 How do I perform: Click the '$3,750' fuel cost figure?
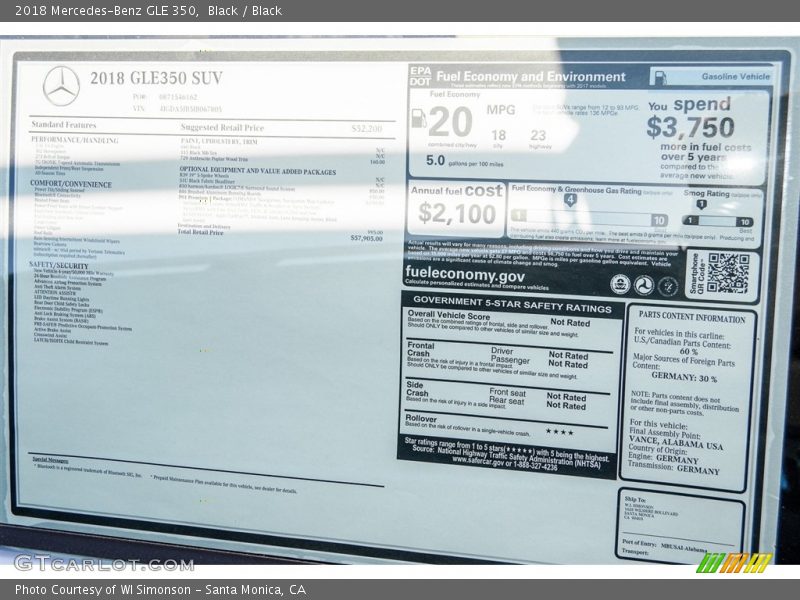tap(690, 127)
